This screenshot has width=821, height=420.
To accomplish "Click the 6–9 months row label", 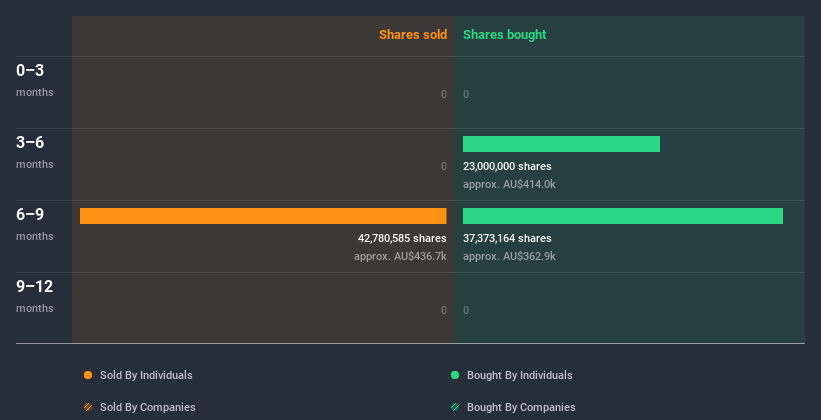I will (x=35, y=224).
